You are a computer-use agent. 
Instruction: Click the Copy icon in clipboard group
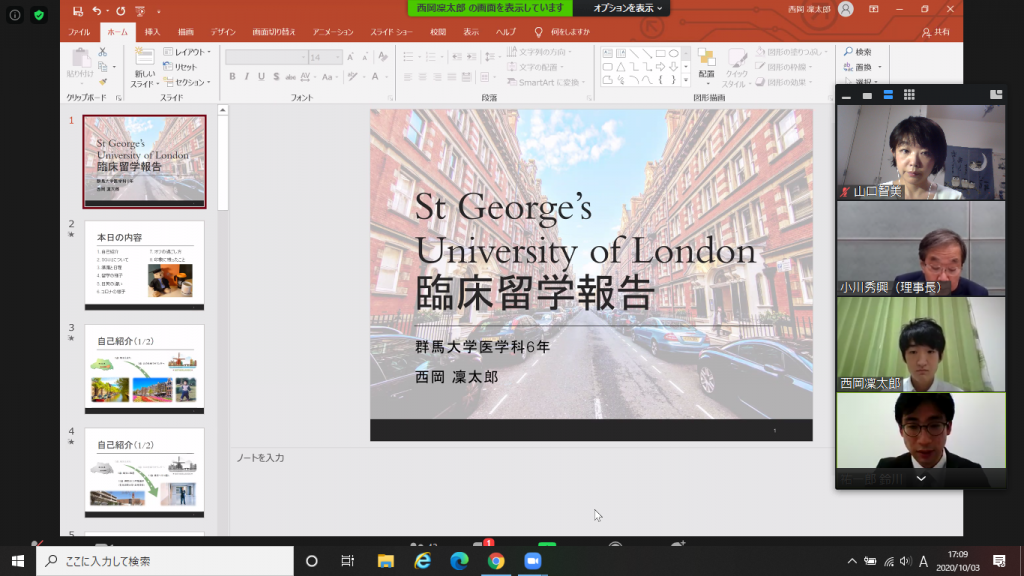click(x=103, y=67)
